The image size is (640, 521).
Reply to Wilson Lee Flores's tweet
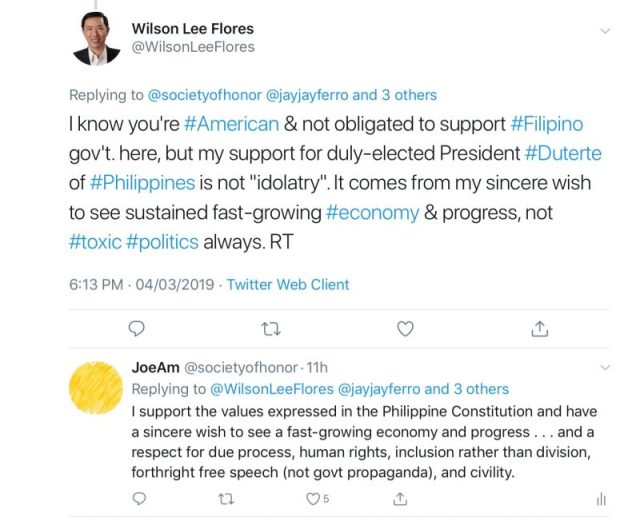[x=139, y=328]
